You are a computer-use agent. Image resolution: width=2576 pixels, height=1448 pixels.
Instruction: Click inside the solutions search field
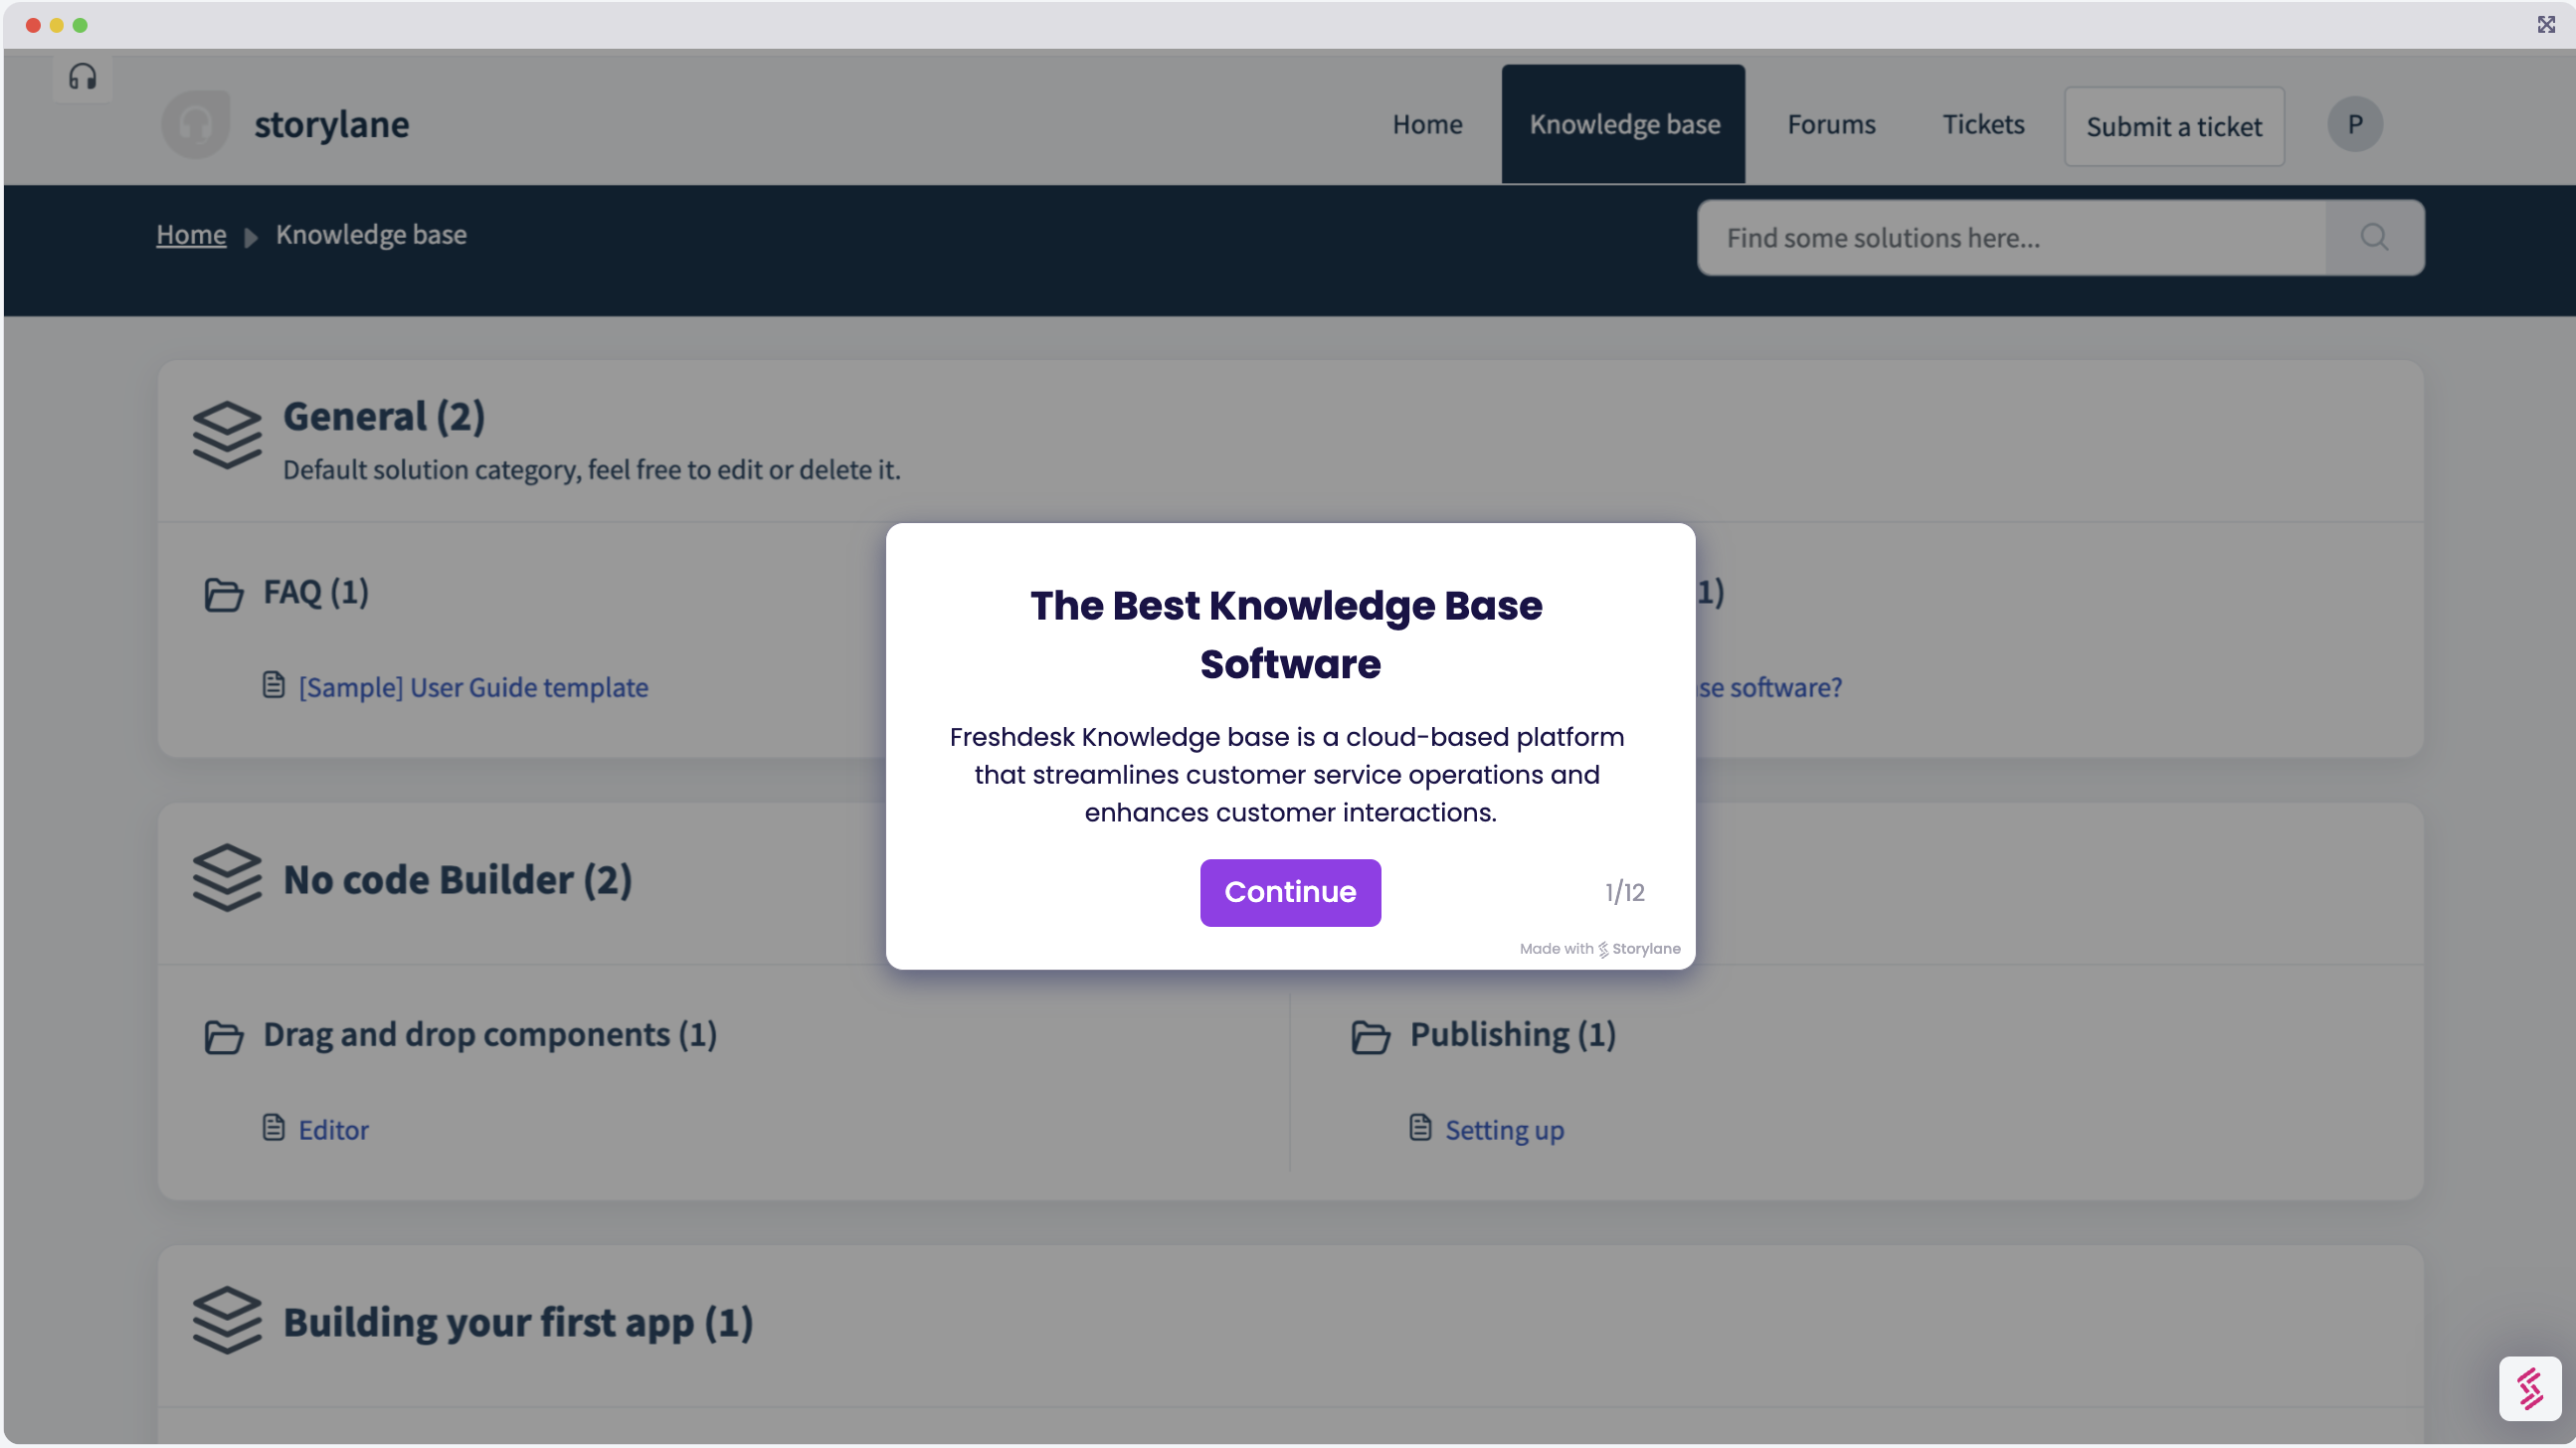point(2000,237)
